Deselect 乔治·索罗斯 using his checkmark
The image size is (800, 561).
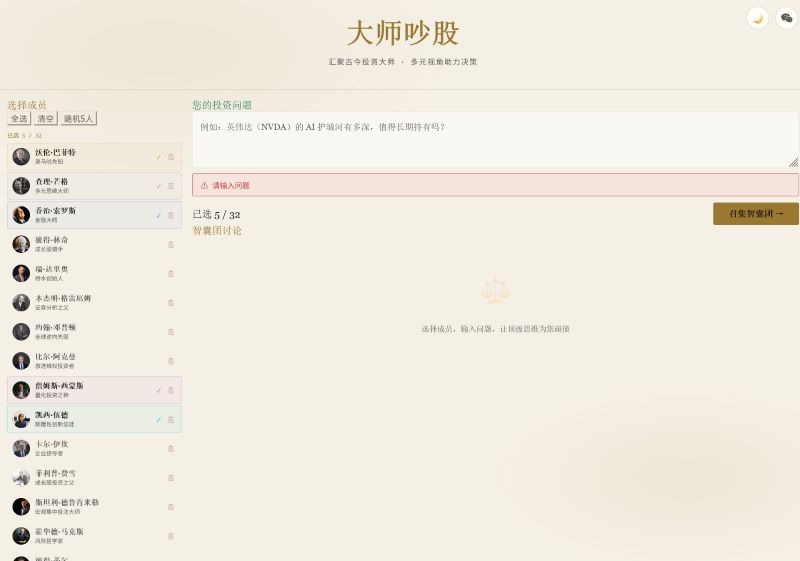tap(159, 215)
